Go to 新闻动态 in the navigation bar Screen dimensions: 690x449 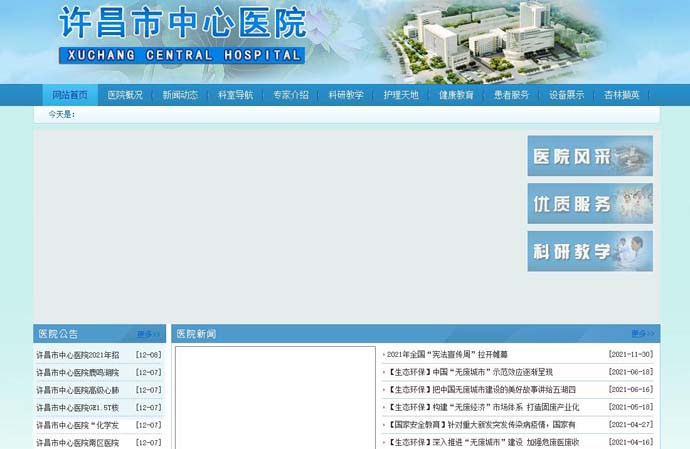180,95
